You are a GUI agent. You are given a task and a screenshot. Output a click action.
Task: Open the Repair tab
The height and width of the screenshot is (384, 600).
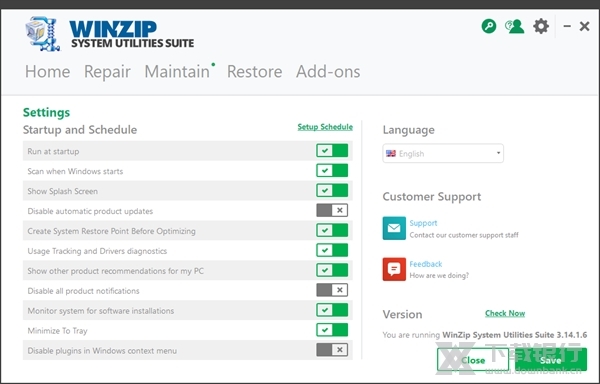107,72
